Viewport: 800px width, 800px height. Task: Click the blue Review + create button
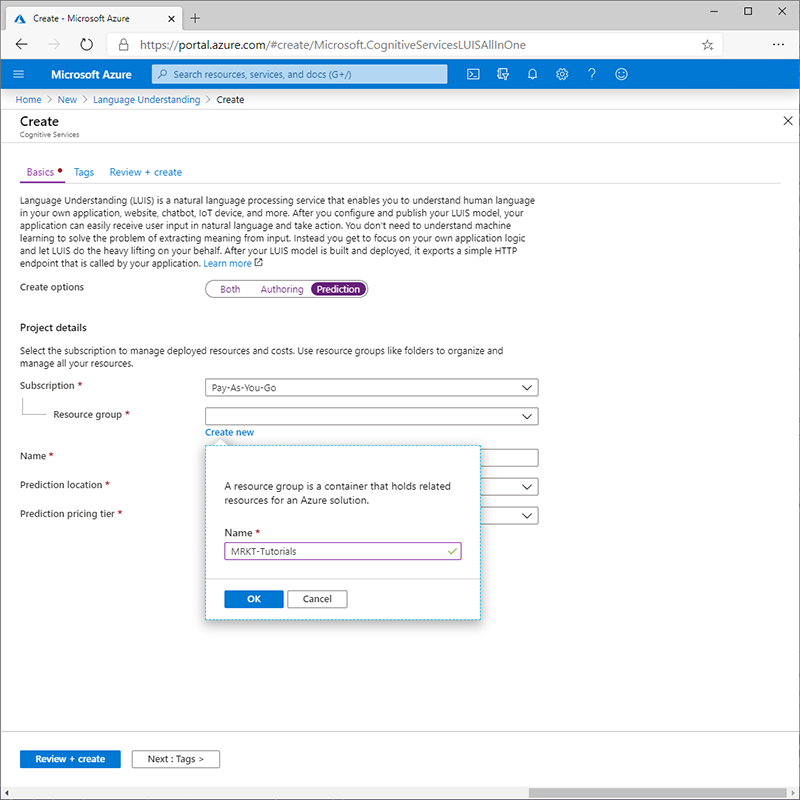[x=70, y=759]
